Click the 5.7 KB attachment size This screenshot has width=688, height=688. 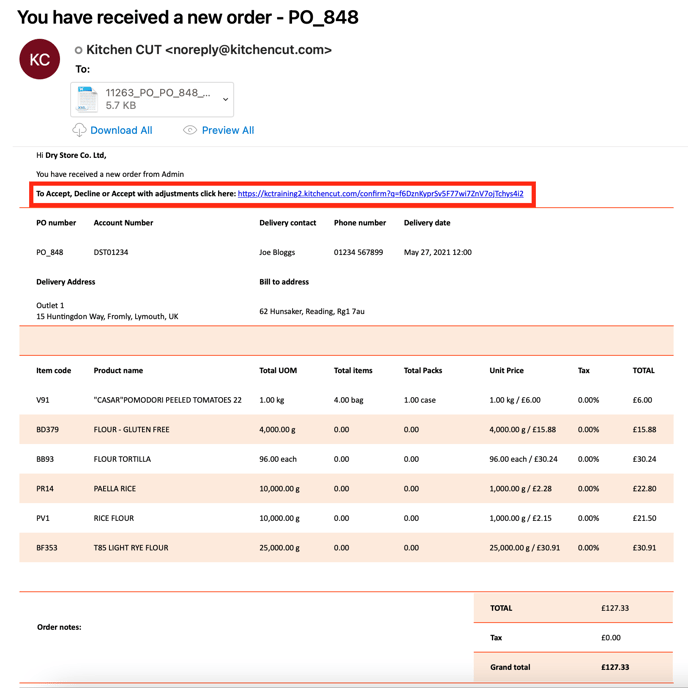coord(121,105)
